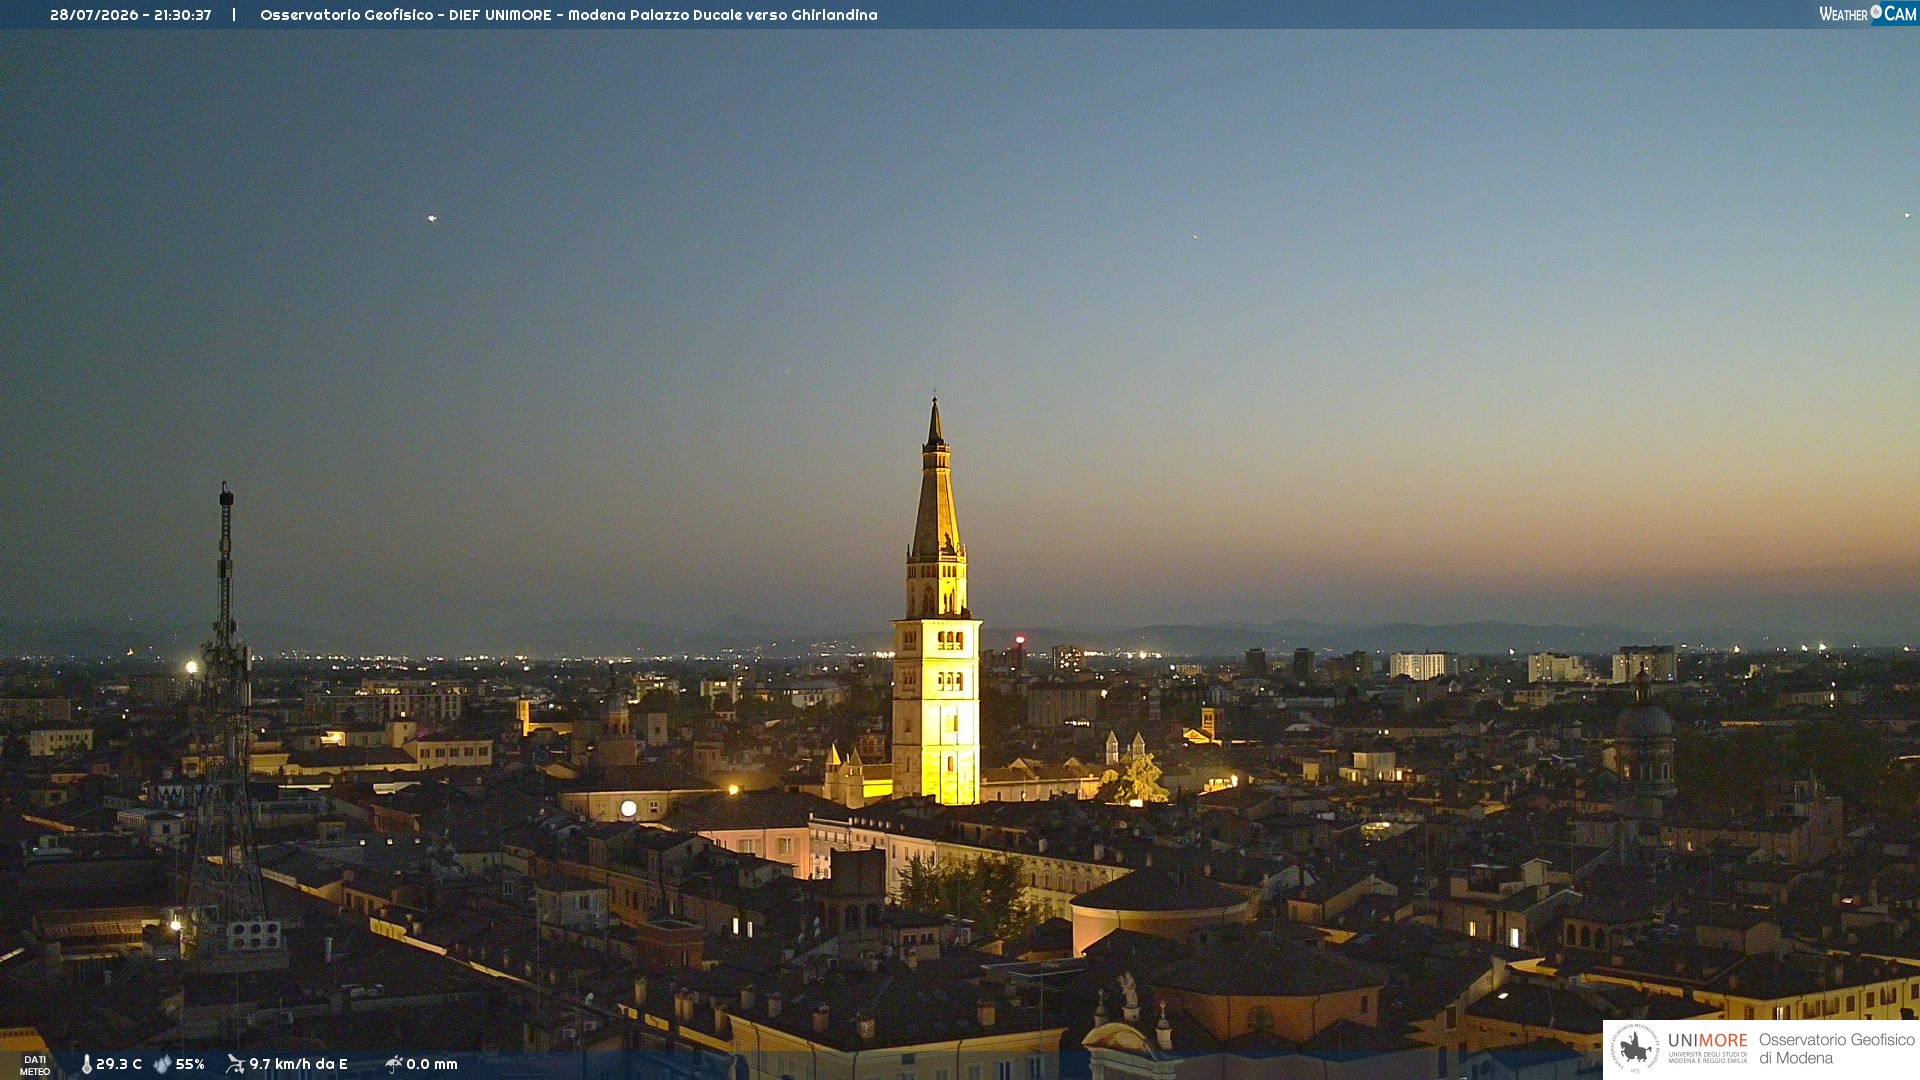Click the WeatherCAM logo
This screenshot has height=1080, width=1920.
click(x=1868, y=14)
